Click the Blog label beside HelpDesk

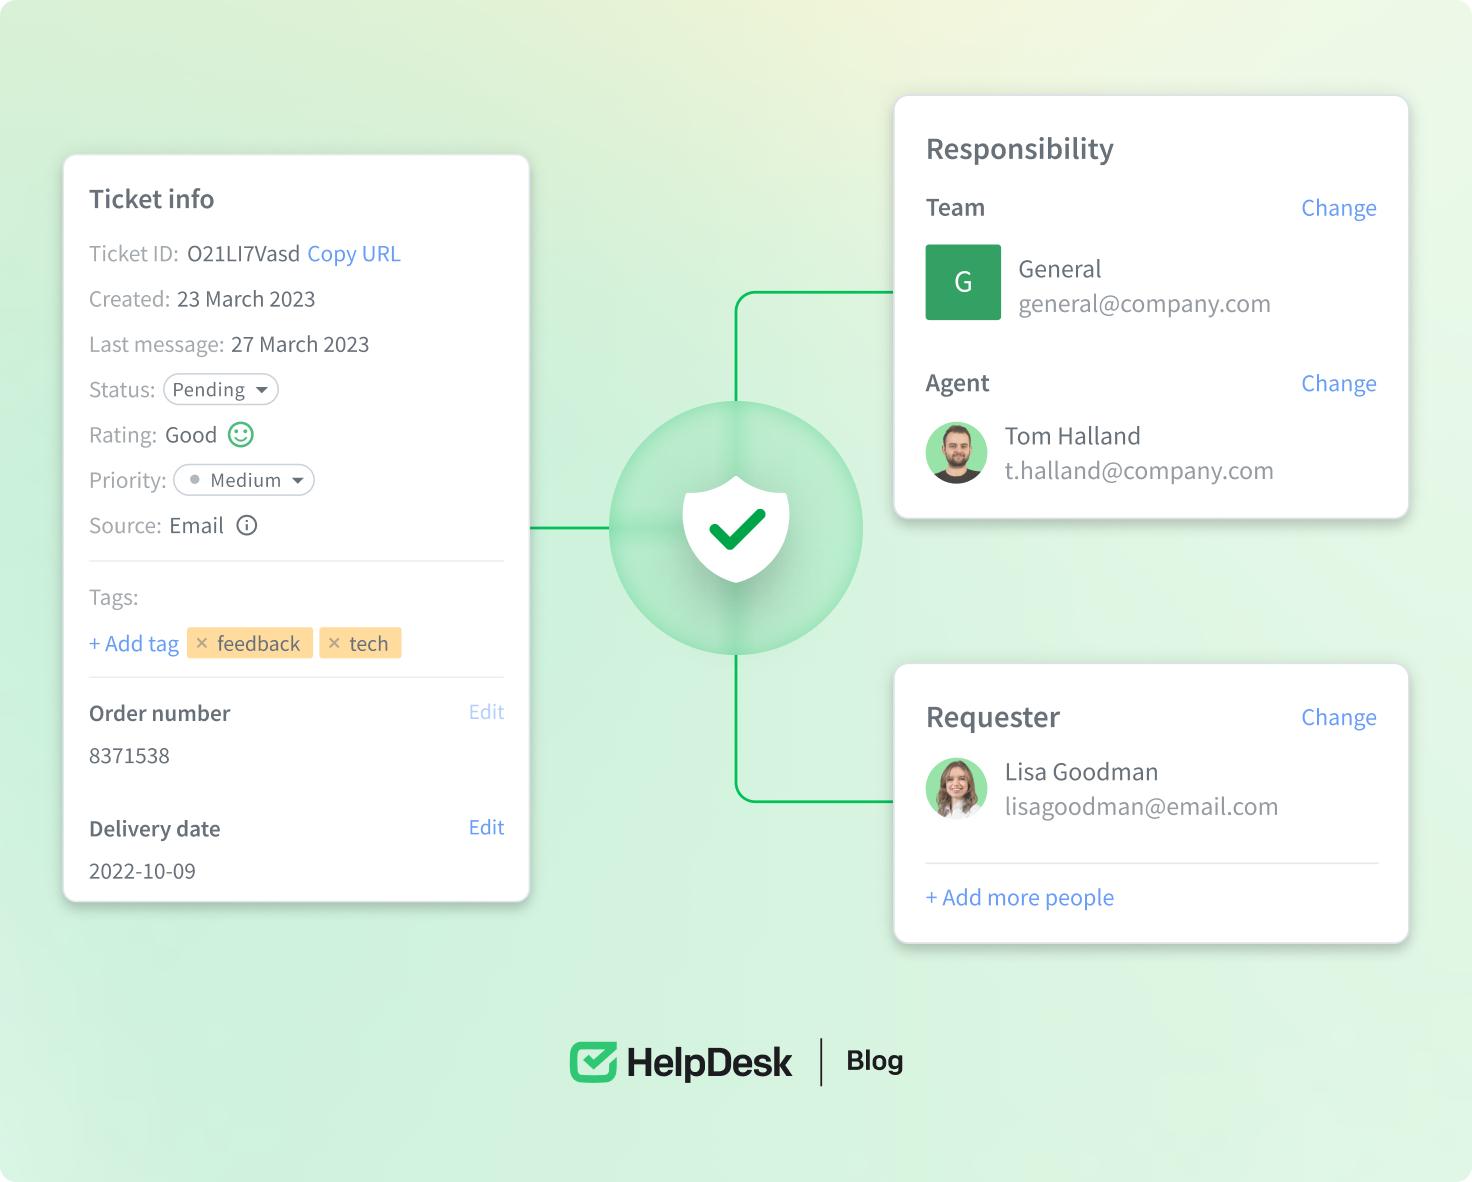point(874,1061)
